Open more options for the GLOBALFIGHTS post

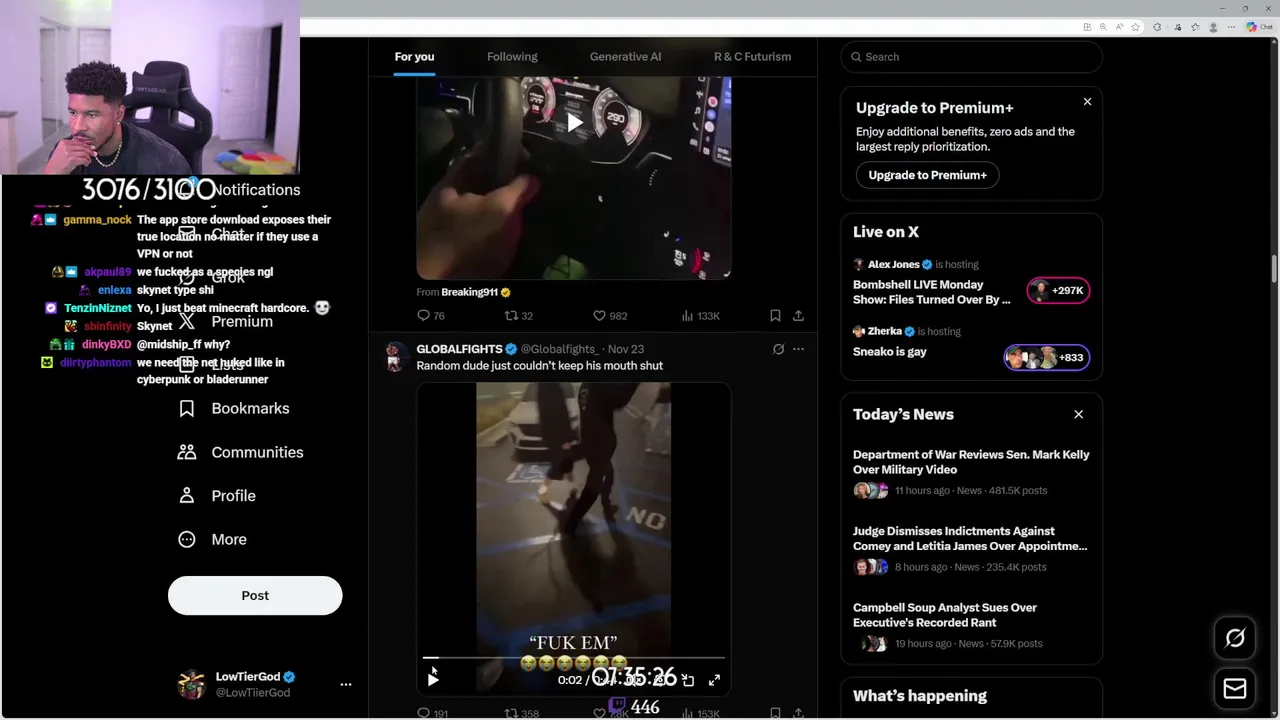pos(798,349)
